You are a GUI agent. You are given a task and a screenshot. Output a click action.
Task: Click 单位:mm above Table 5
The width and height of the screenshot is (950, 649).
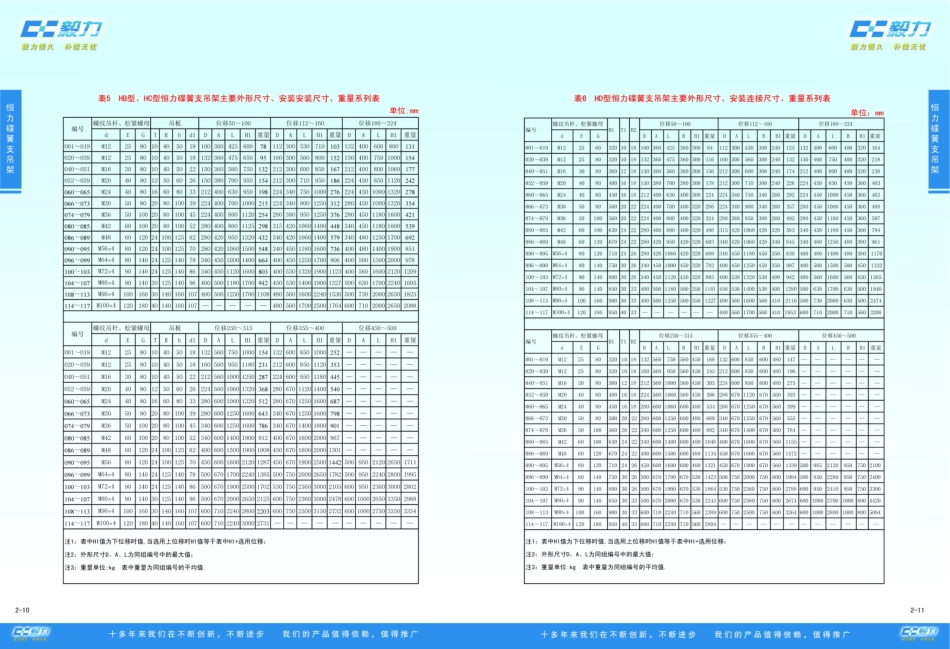pos(404,111)
